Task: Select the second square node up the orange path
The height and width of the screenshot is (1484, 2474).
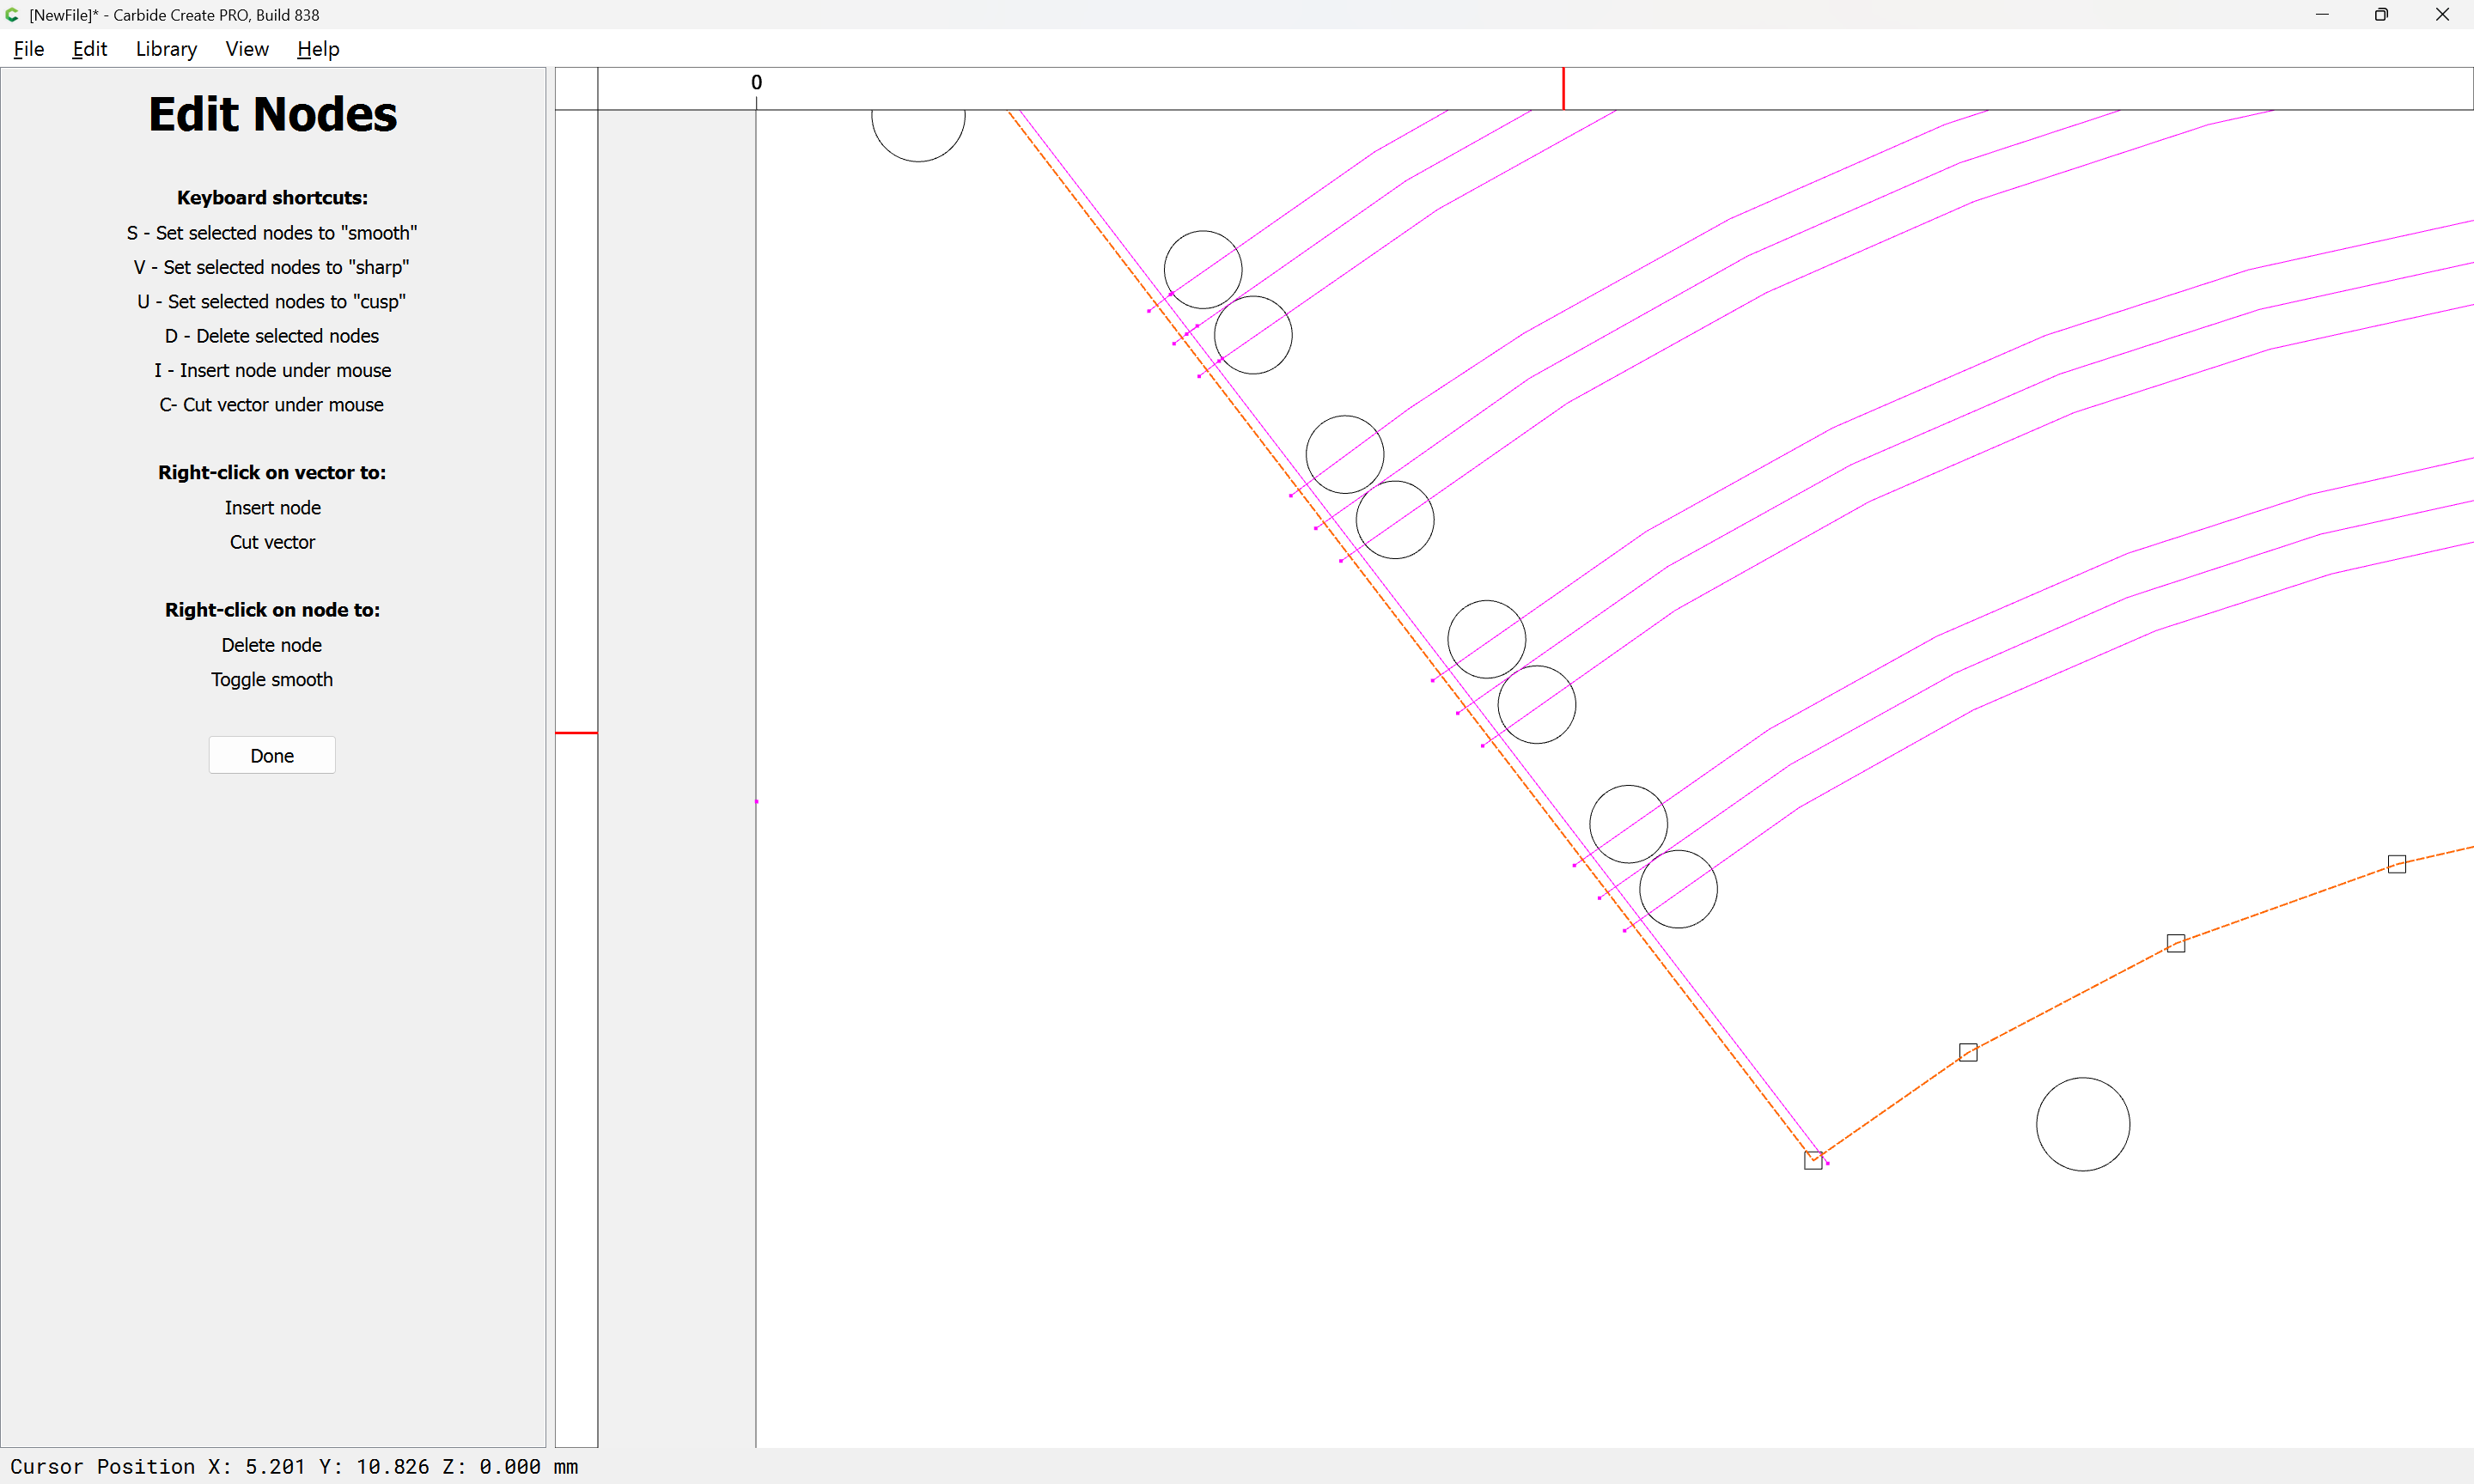Action: point(1967,1053)
